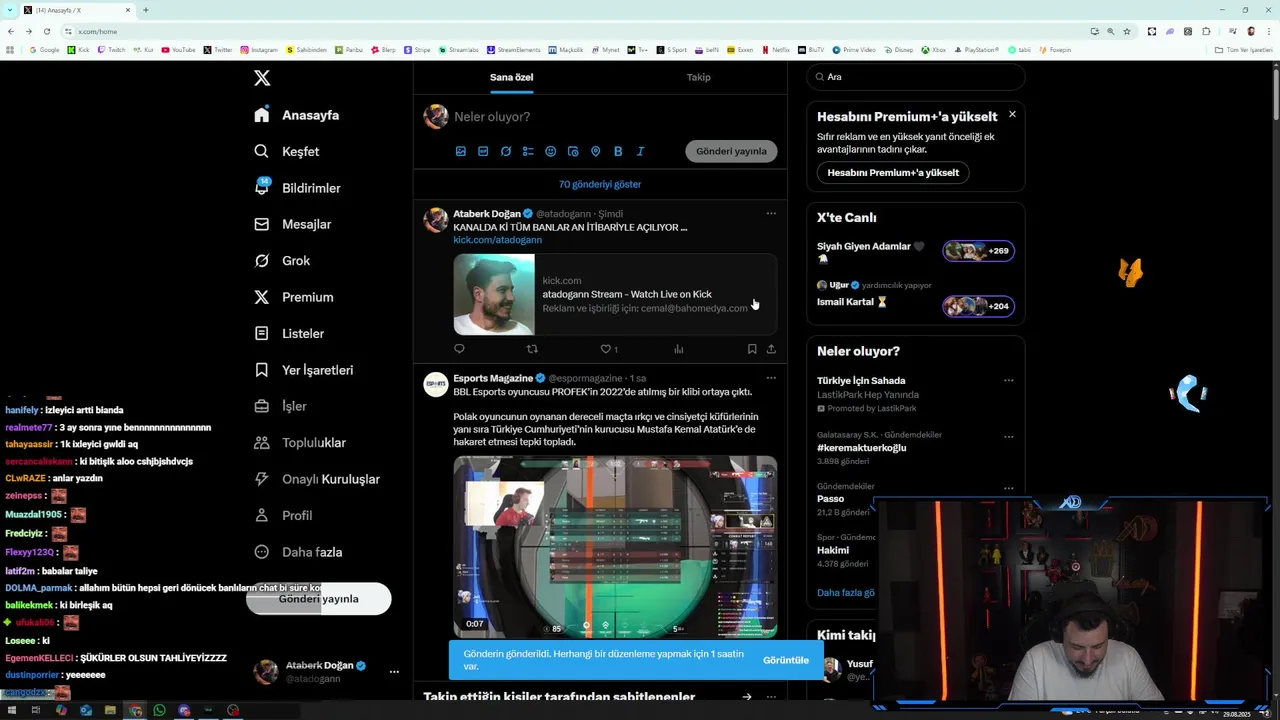Open pinned posts arrow by 'Takip ettiğin kişiler'

pos(747,697)
